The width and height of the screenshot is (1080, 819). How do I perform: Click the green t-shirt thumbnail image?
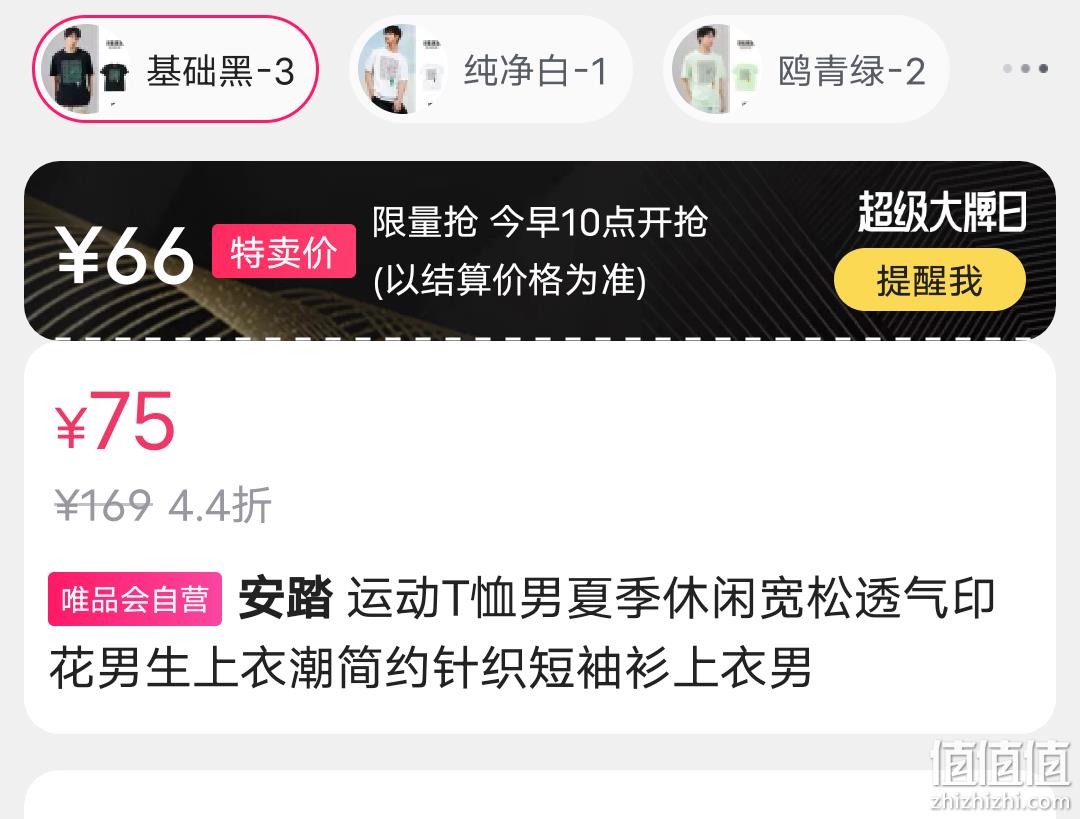[x=716, y=70]
